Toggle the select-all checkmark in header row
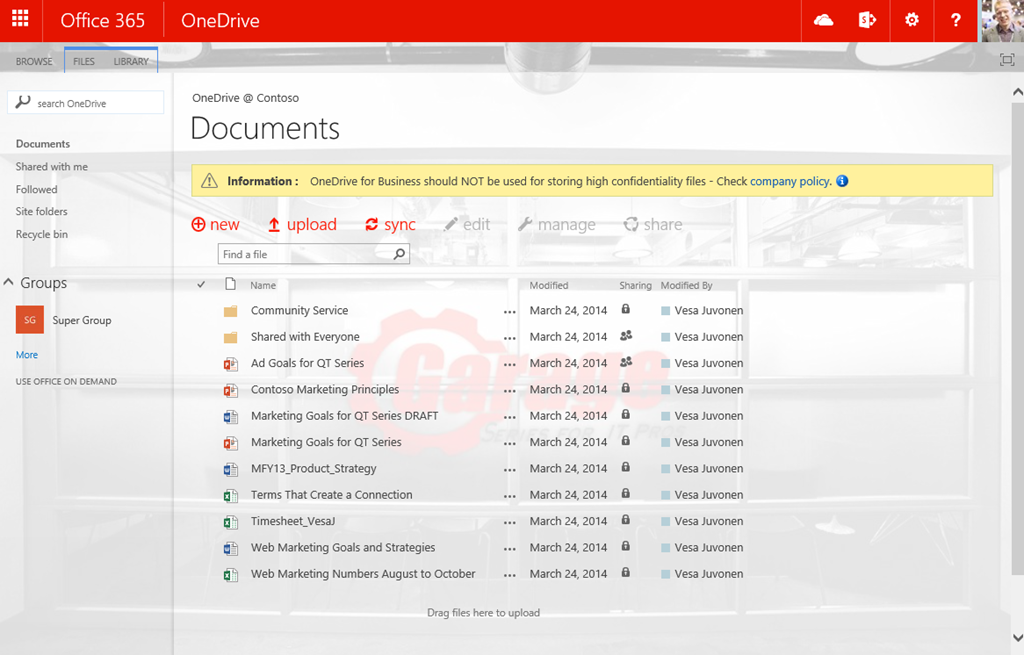The height and width of the screenshot is (655, 1024). coord(201,285)
